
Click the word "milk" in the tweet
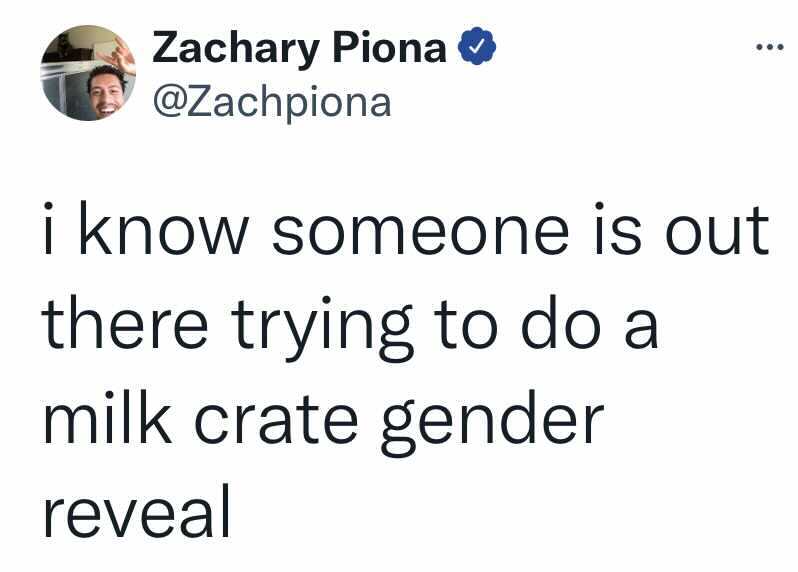(x=108, y=417)
